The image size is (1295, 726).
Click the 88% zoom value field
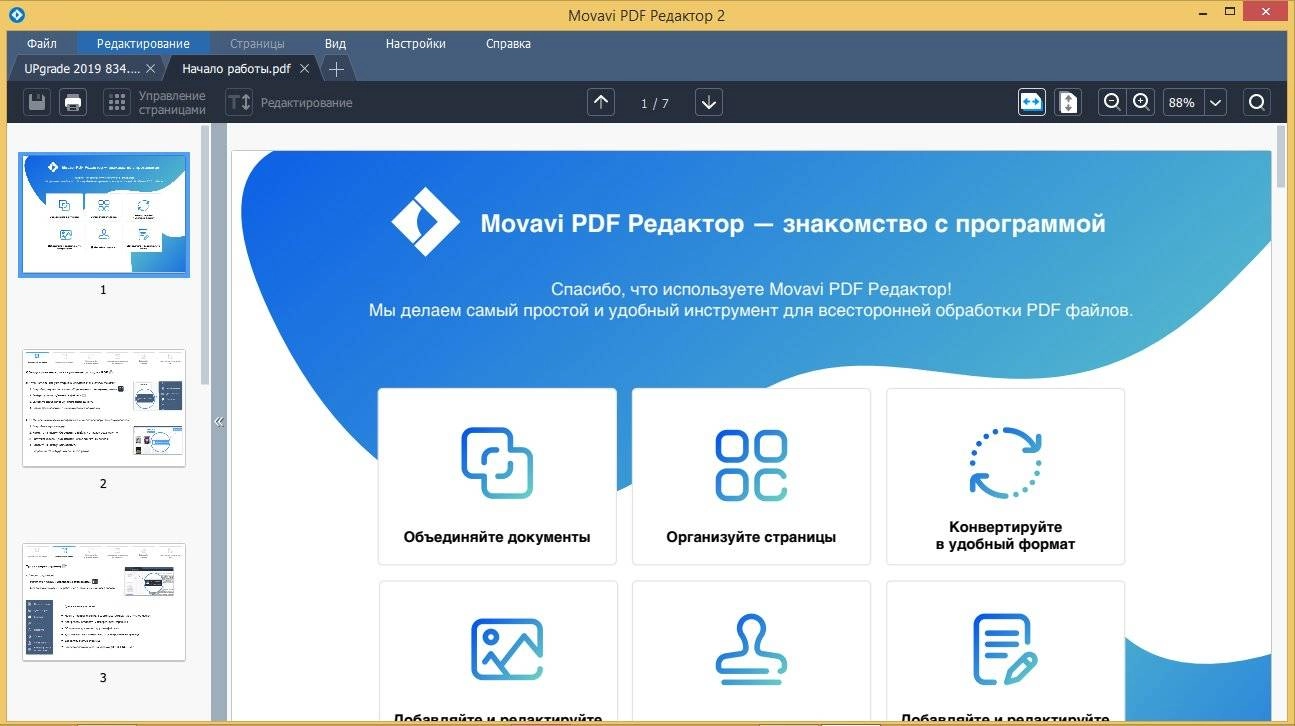(1182, 102)
